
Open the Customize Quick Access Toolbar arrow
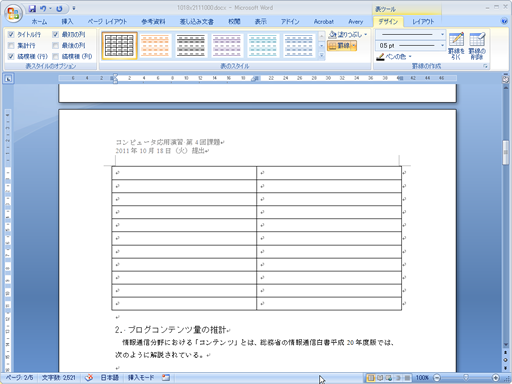74,8
